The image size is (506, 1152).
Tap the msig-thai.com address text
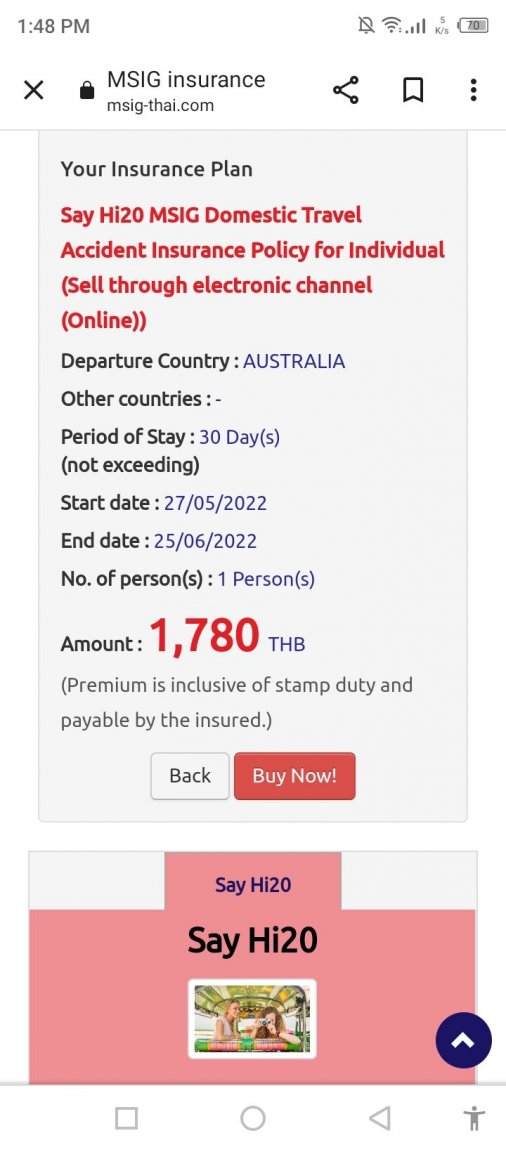[x=161, y=106]
